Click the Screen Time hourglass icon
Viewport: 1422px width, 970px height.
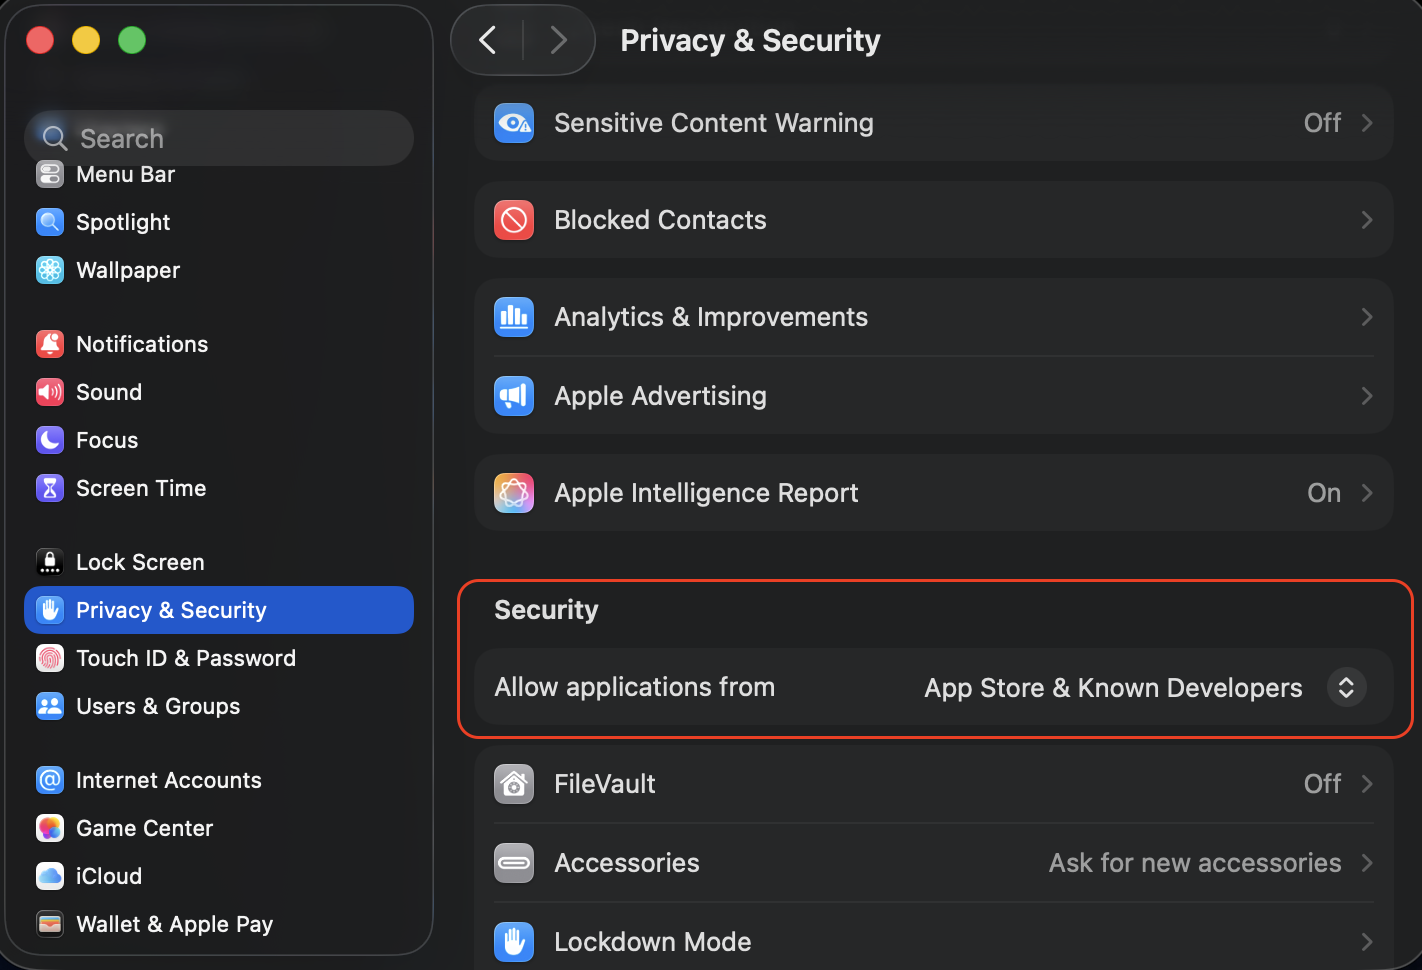(50, 488)
